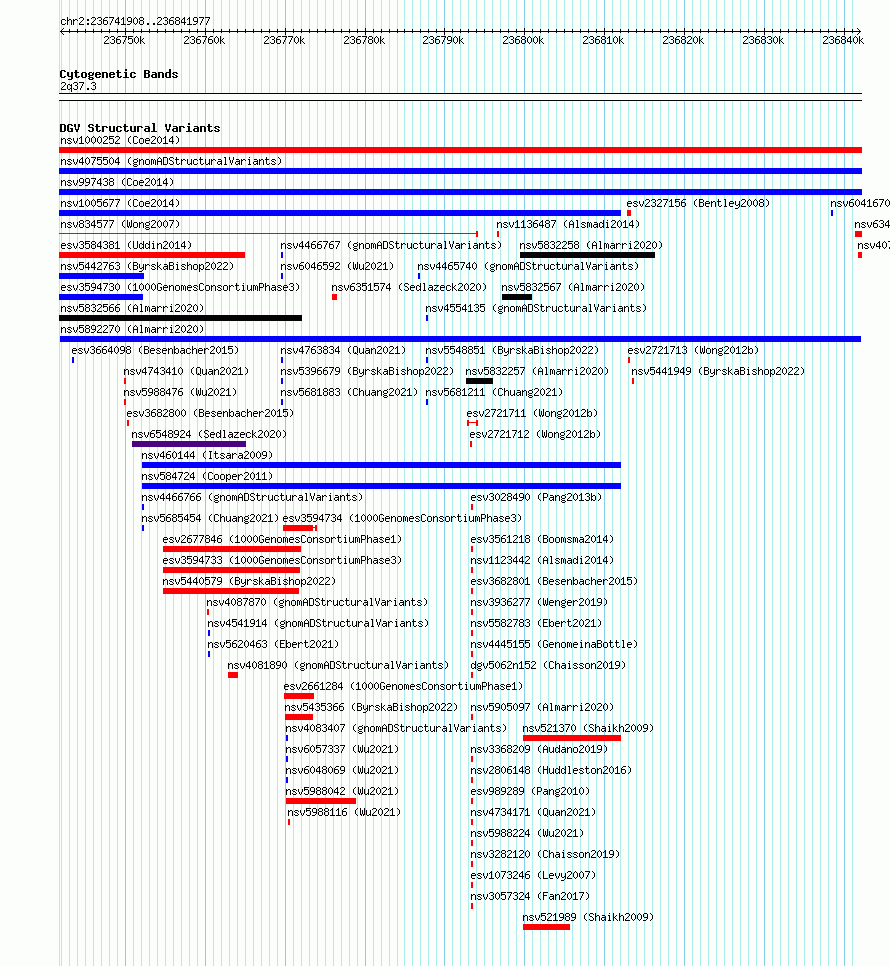Open nsv1005677 (Coe2014) variant

coord(120,203)
